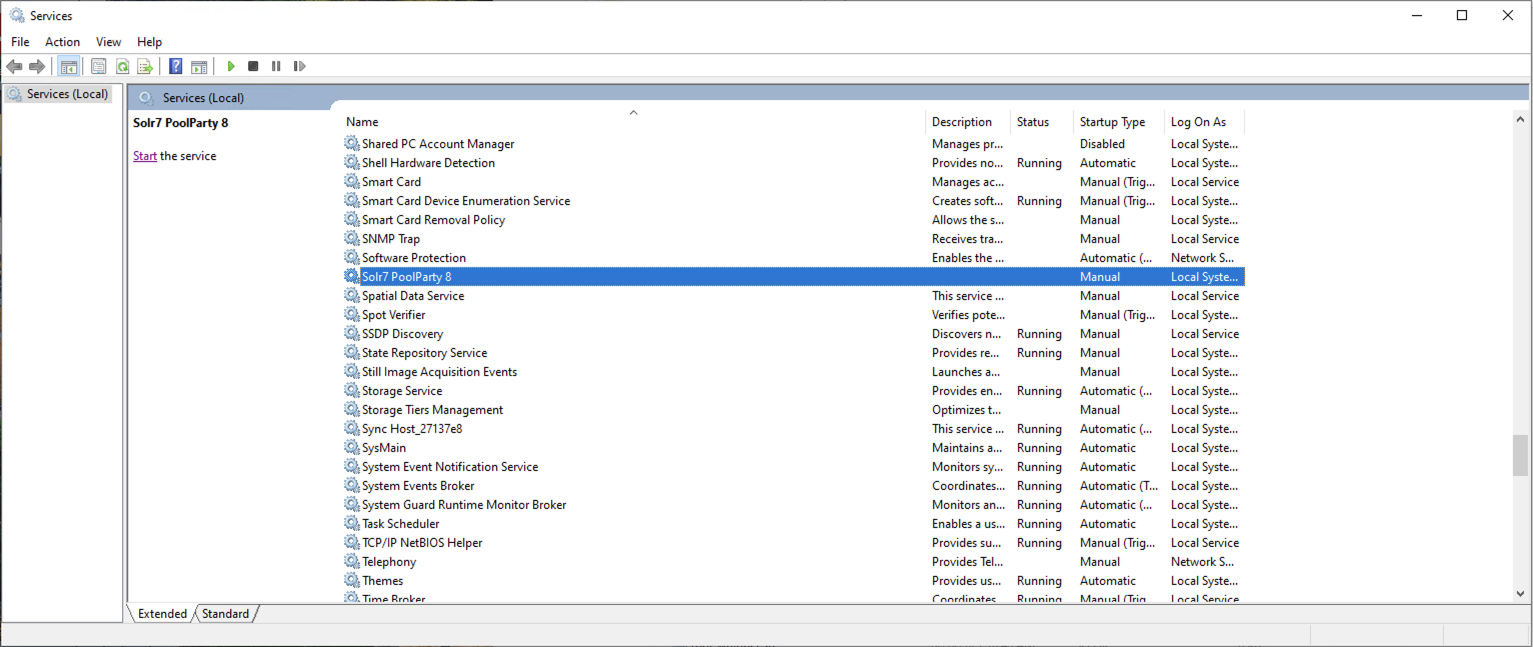Image resolution: width=1533 pixels, height=647 pixels.
Task: Click Disabled startup type of Shared PC Account Manager
Action: pyautogui.click(x=1102, y=144)
